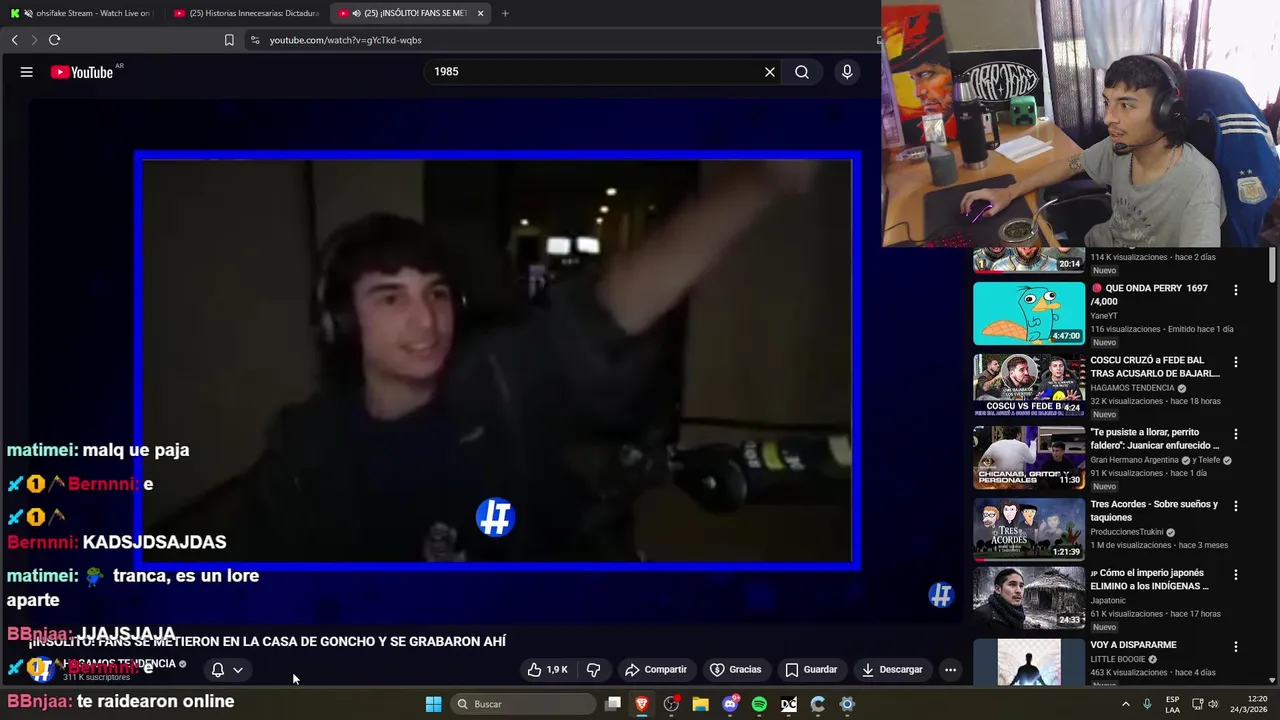Reload the current page
This screenshot has height=720, width=1280.
click(x=54, y=40)
